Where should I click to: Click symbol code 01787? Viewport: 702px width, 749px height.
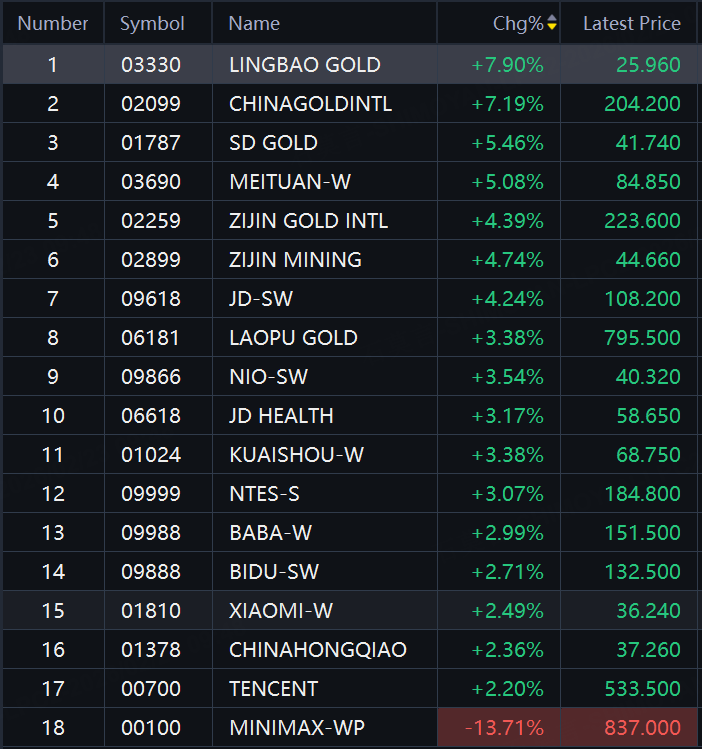(x=151, y=143)
